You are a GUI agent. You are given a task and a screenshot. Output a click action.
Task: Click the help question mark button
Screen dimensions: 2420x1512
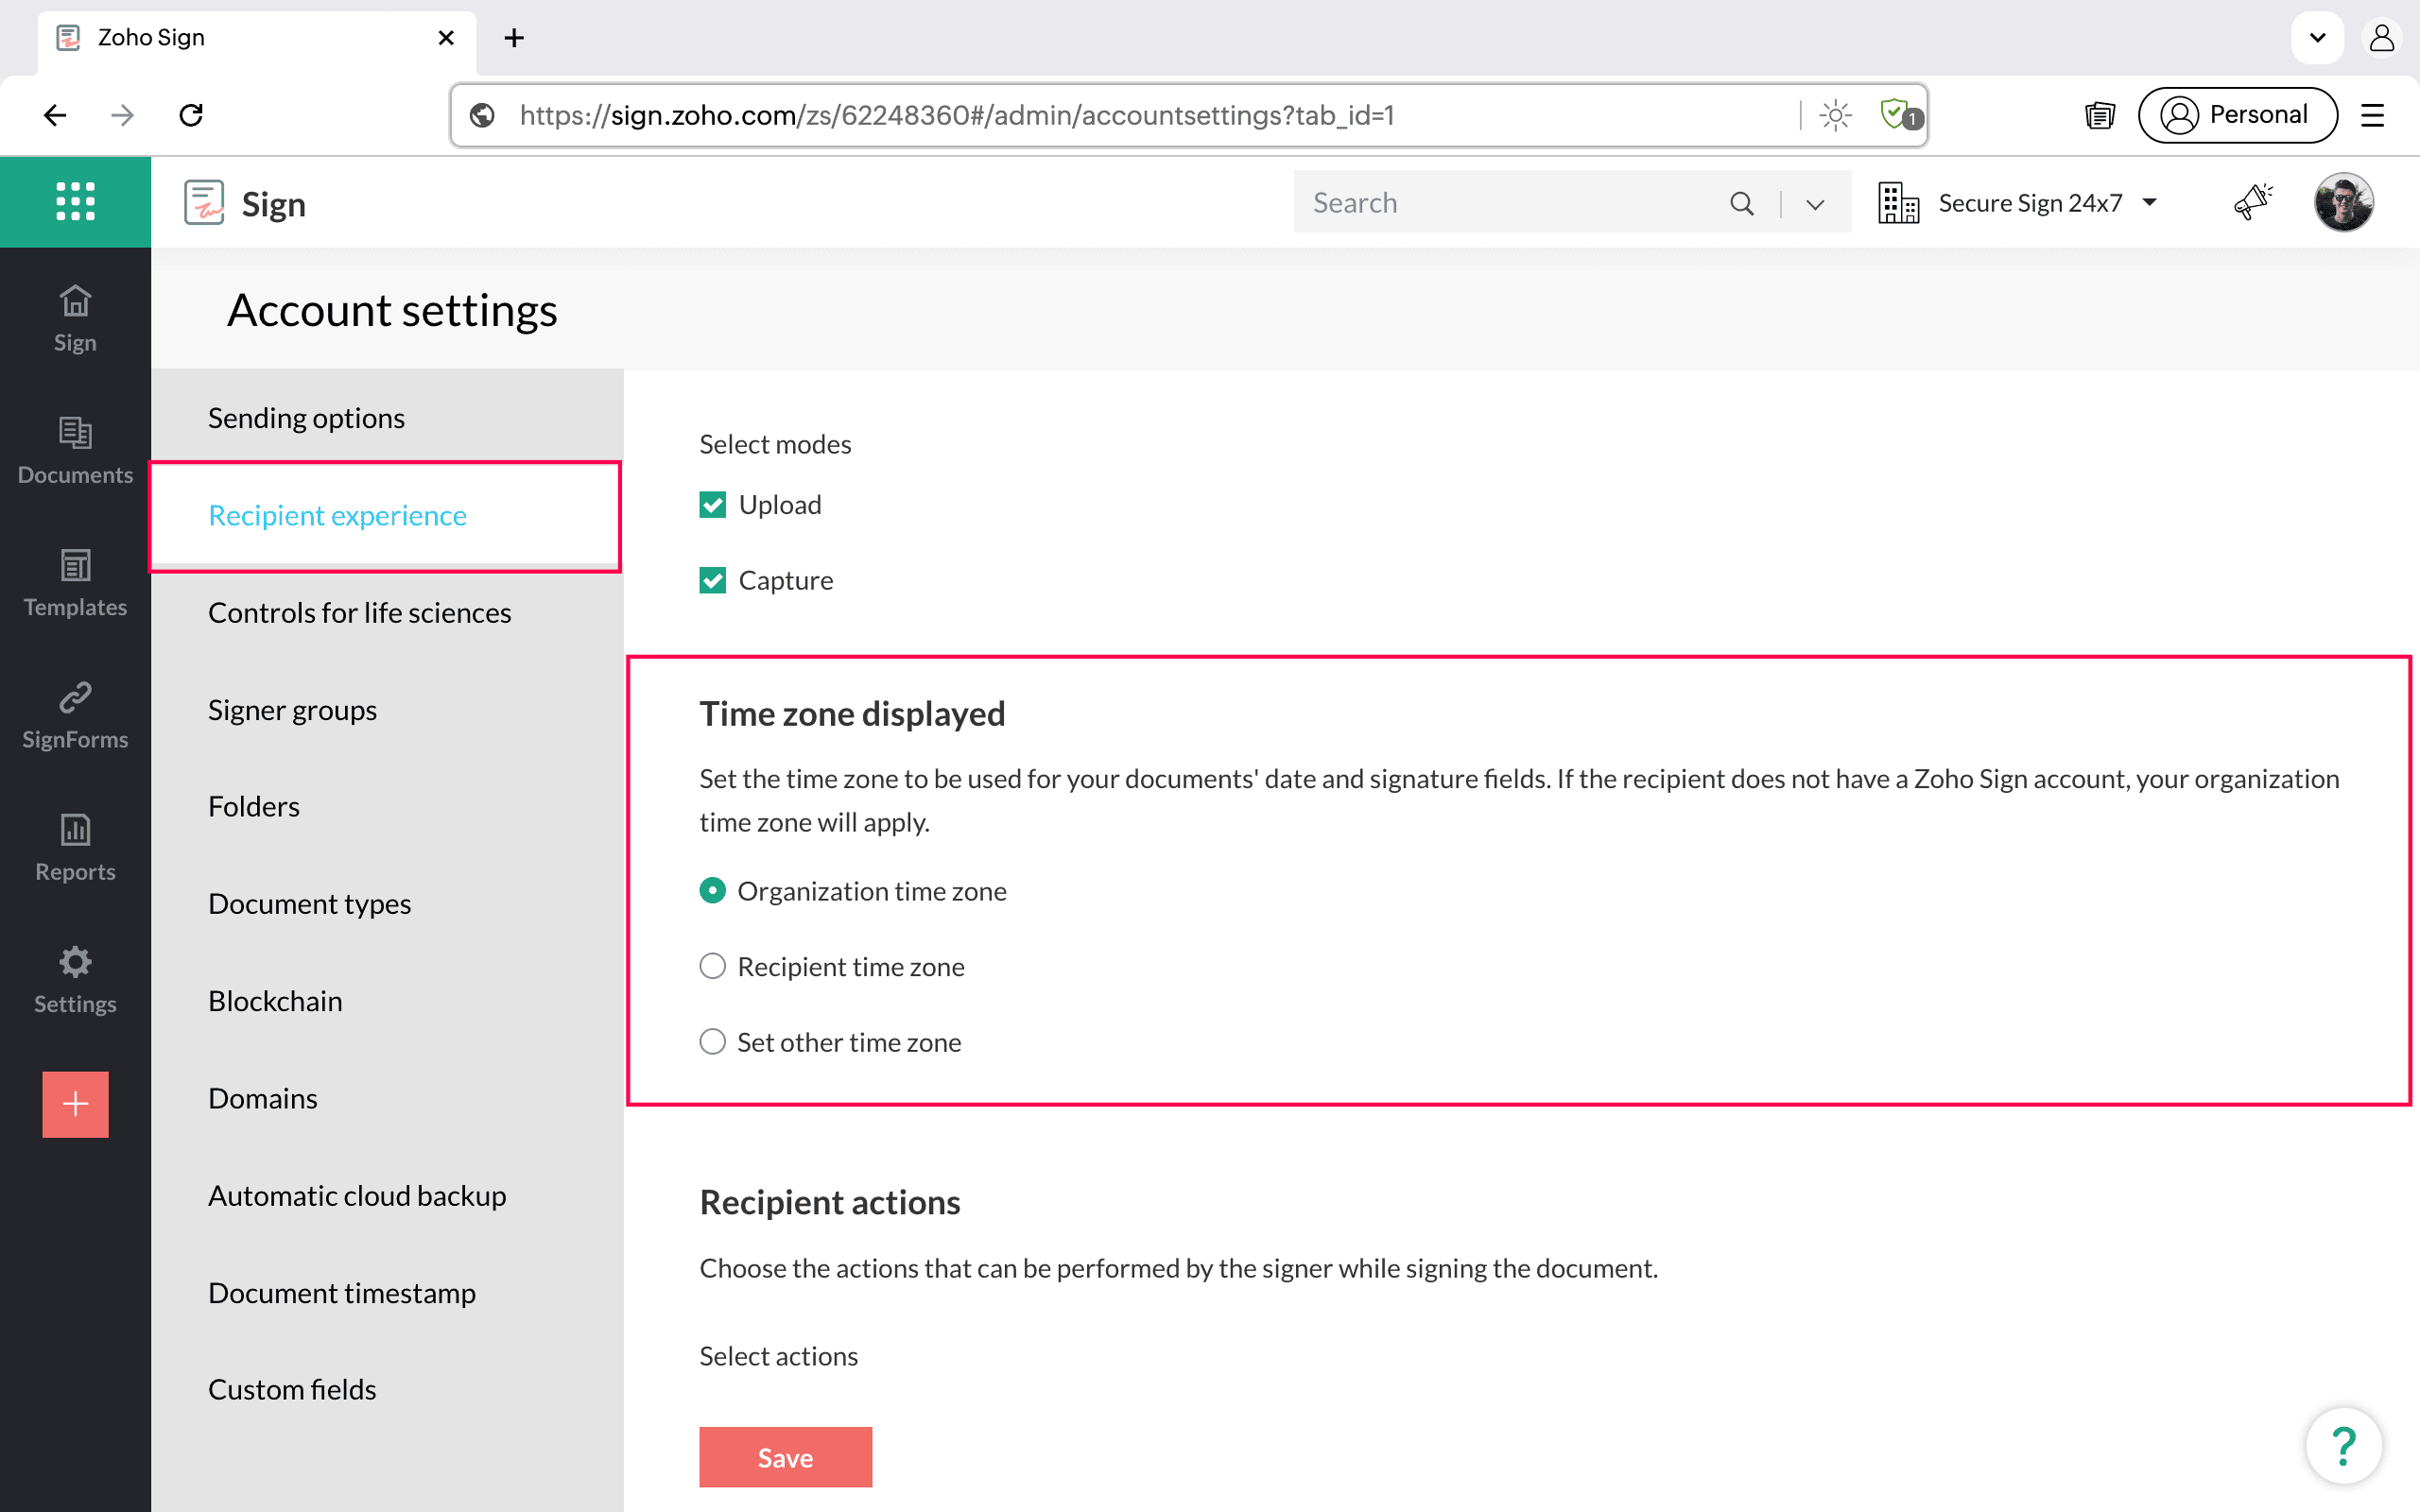[2343, 1445]
